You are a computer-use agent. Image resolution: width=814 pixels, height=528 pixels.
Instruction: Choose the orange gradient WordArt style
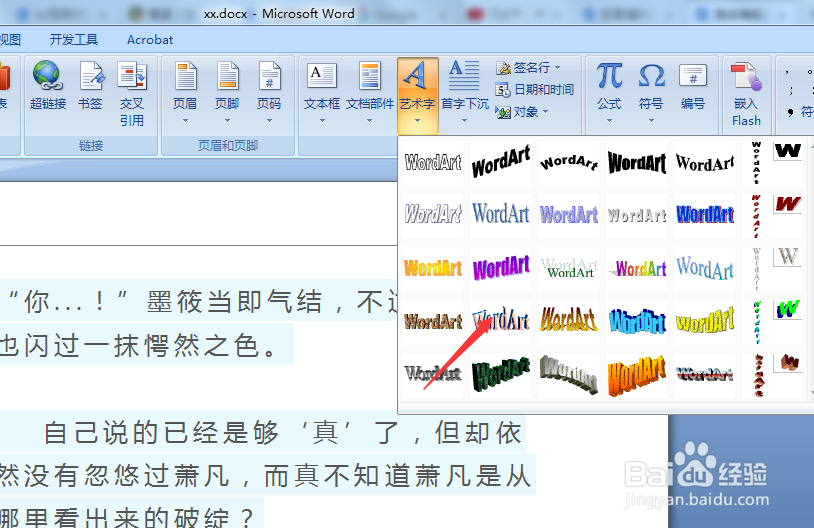(x=433, y=268)
